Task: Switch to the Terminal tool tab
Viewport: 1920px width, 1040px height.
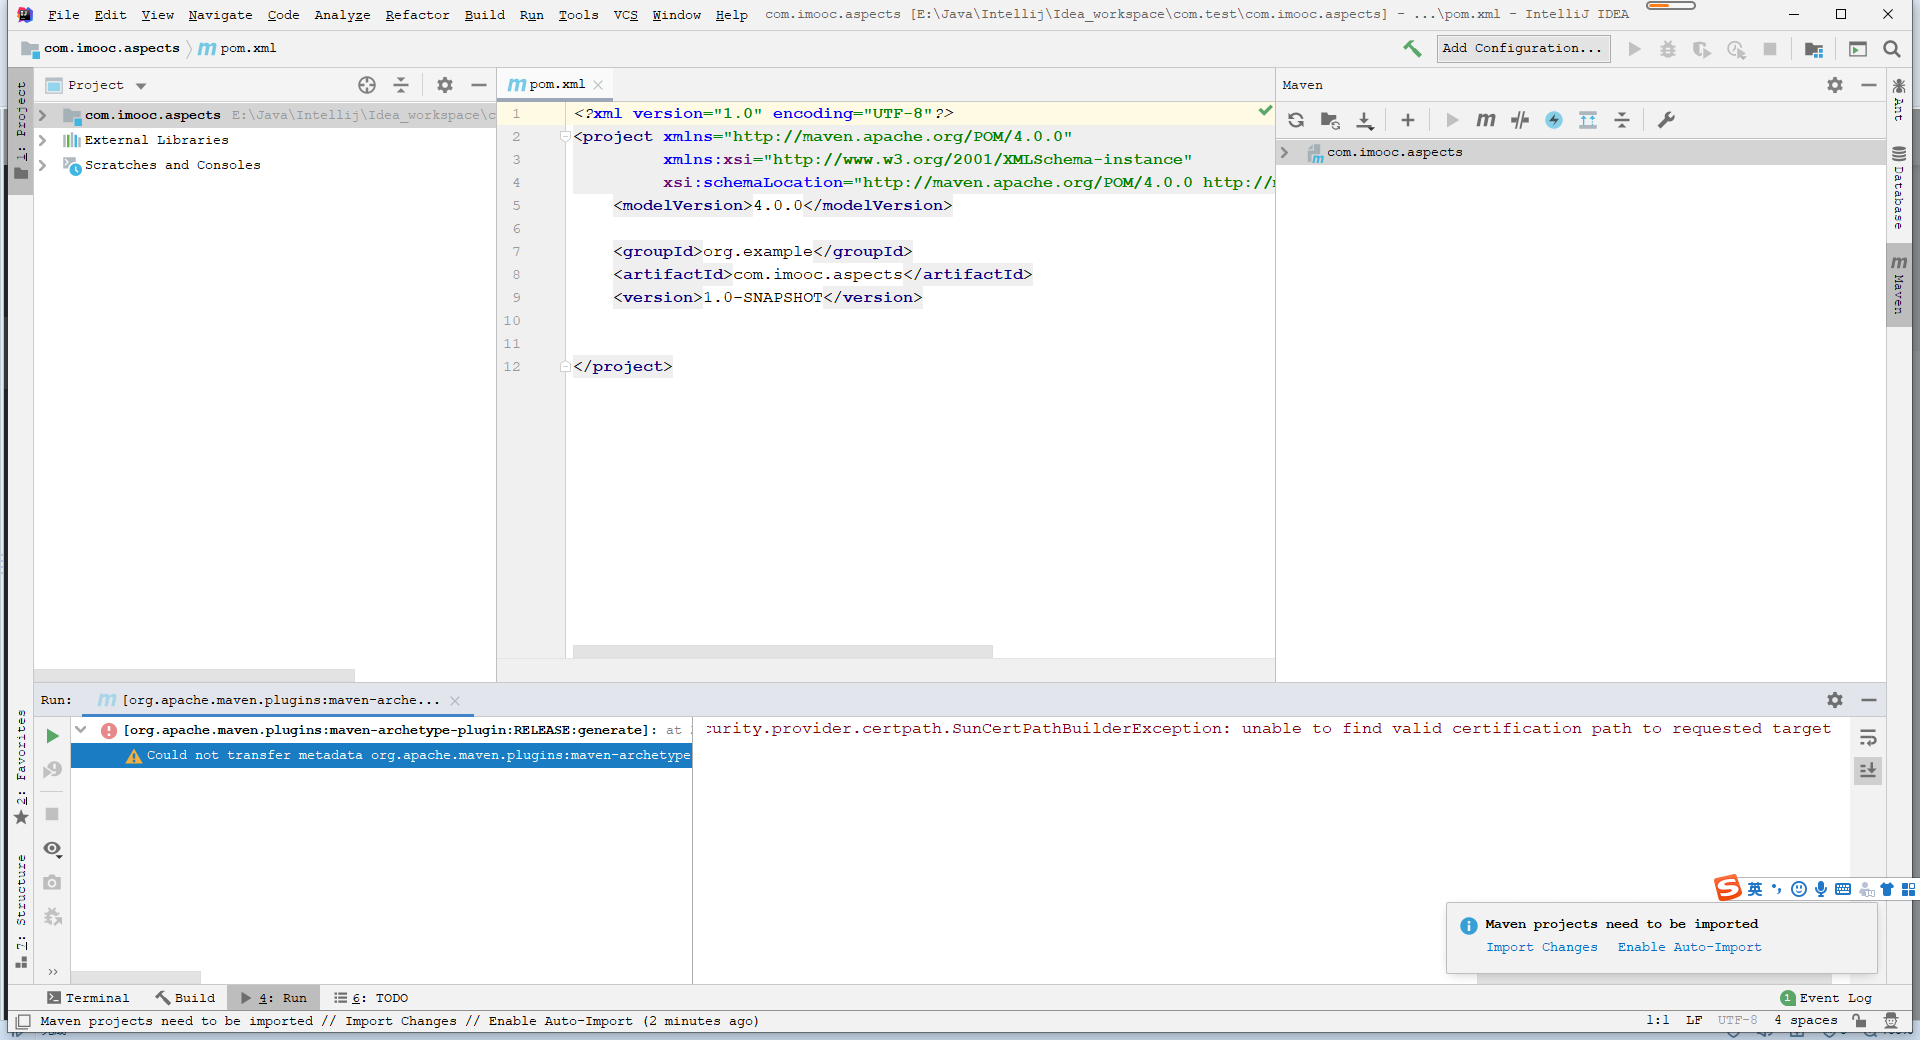Action: tap(88, 998)
